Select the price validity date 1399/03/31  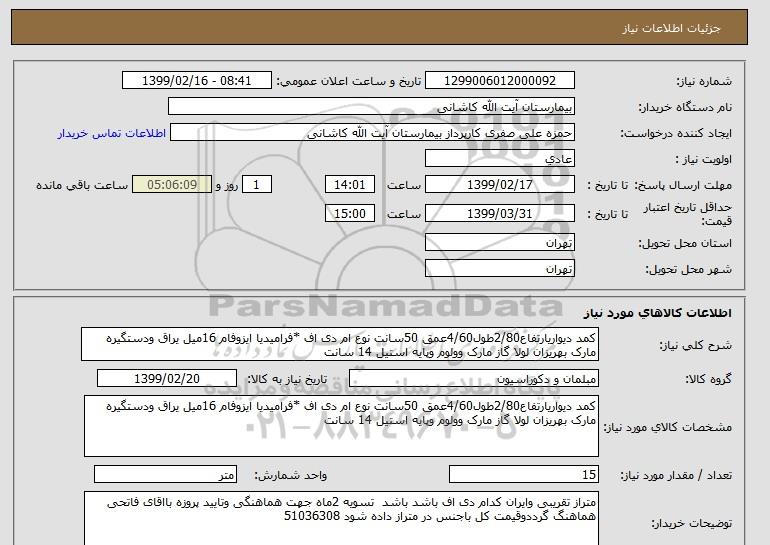pyautogui.click(x=499, y=214)
